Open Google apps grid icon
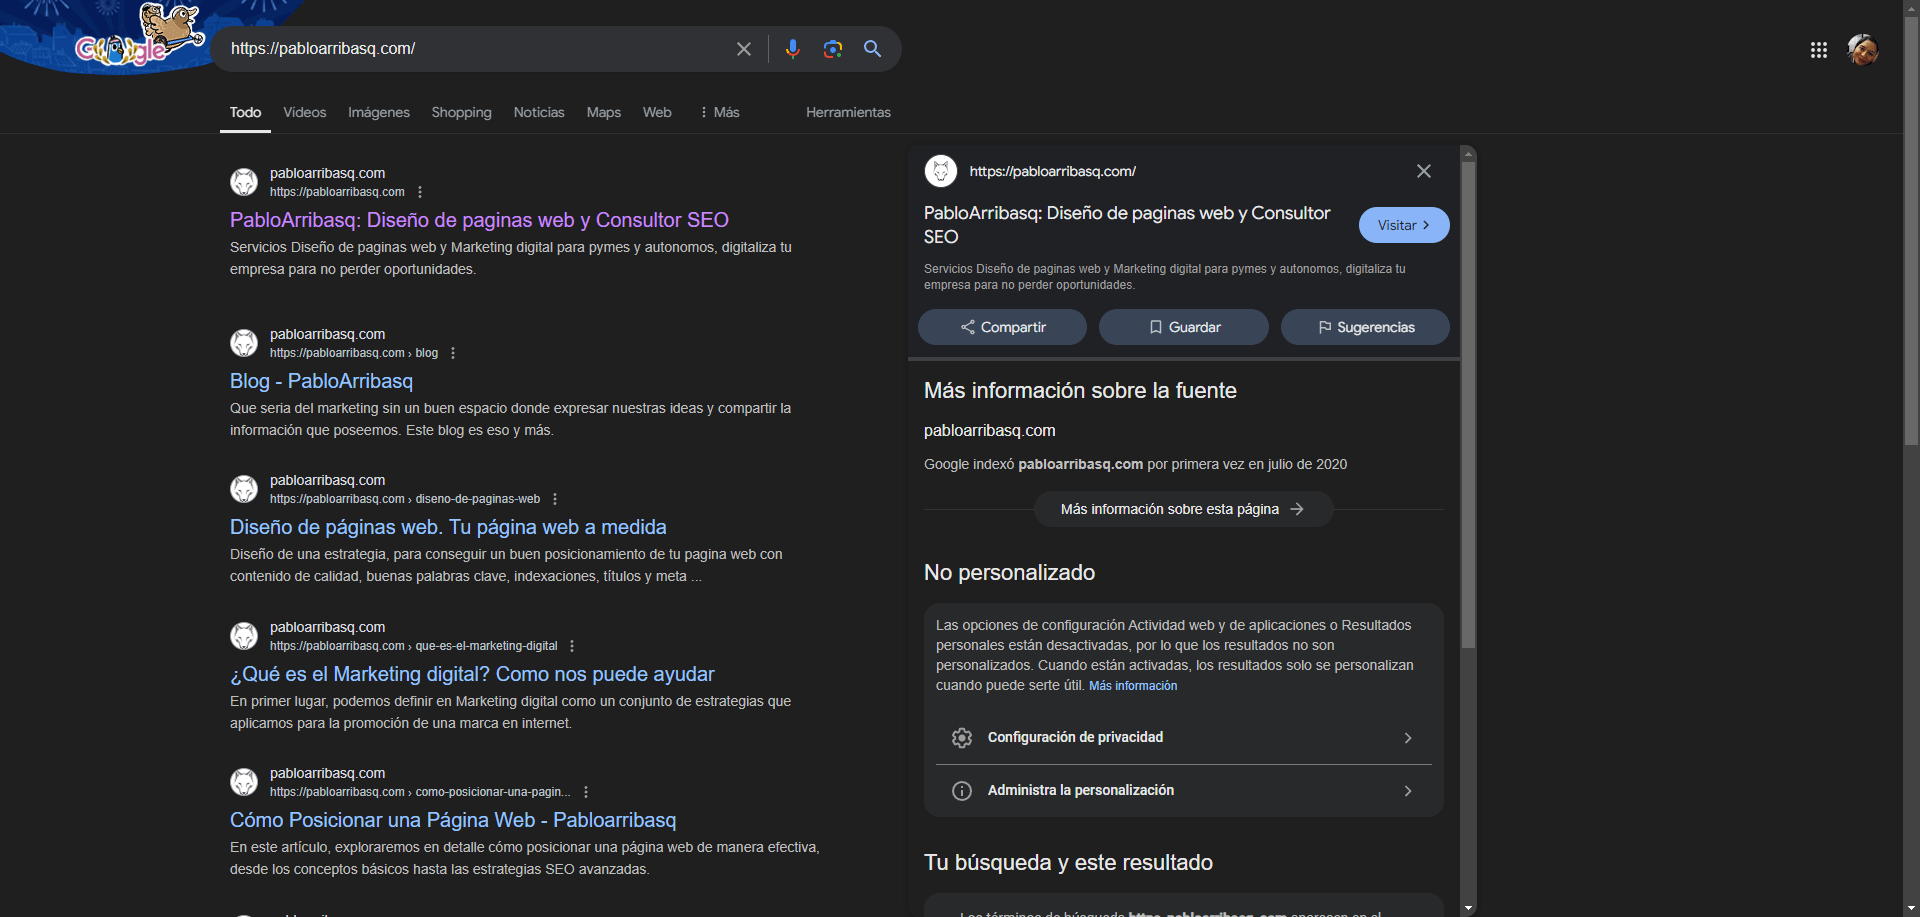 pyautogui.click(x=1819, y=50)
